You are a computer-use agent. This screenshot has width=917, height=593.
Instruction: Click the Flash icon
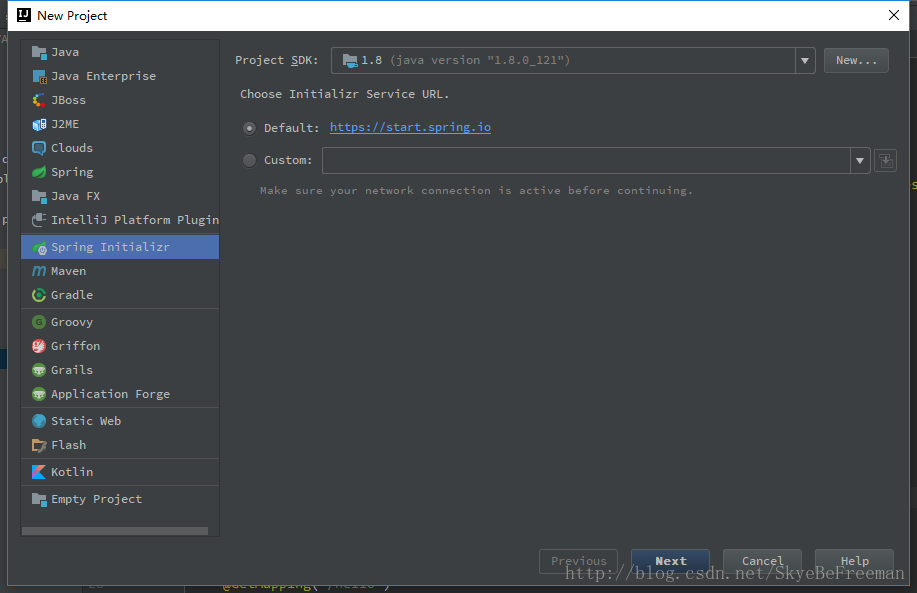39,445
